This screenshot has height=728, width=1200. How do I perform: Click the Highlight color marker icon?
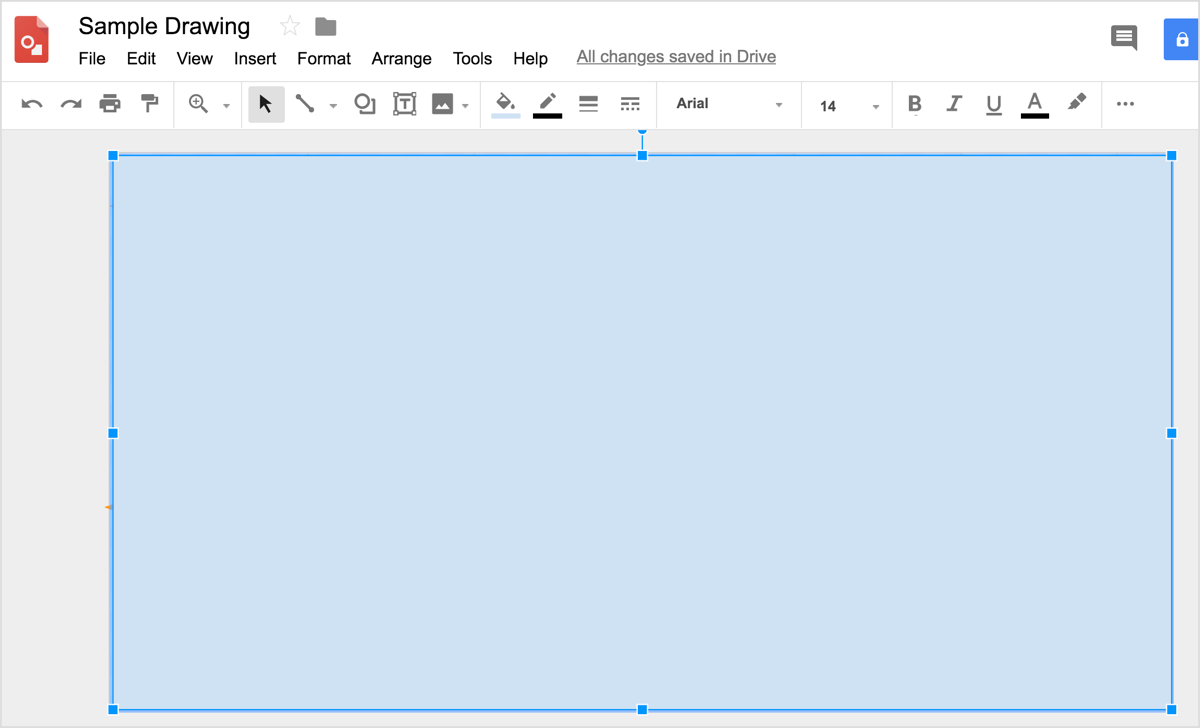(x=1076, y=103)
